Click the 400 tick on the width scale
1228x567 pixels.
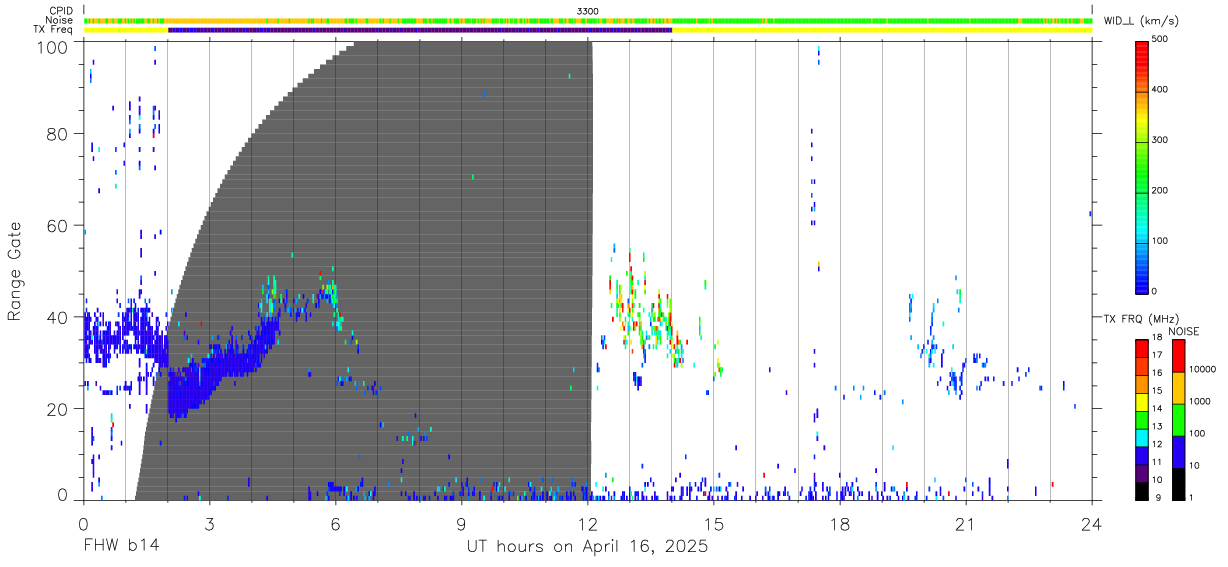pyautogui.click(x=1161, y=90)
